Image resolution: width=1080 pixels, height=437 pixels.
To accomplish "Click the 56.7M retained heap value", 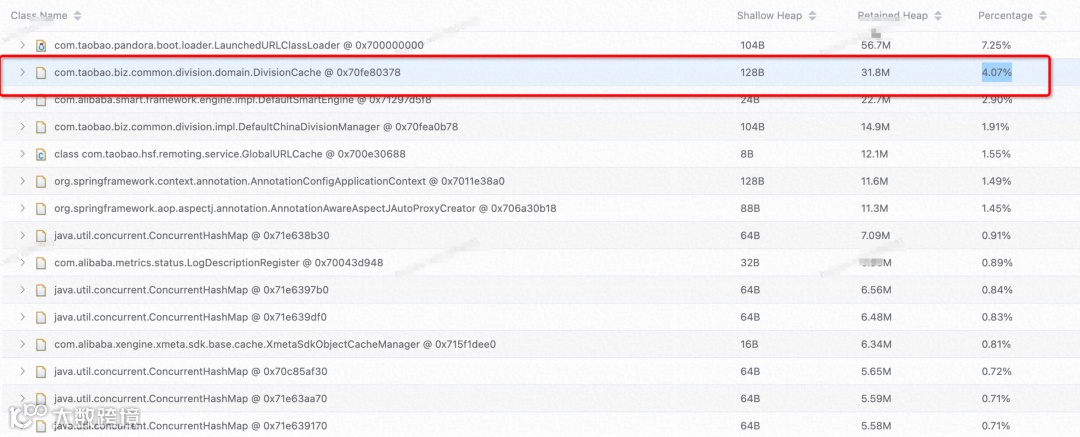I will coord(875,45).
